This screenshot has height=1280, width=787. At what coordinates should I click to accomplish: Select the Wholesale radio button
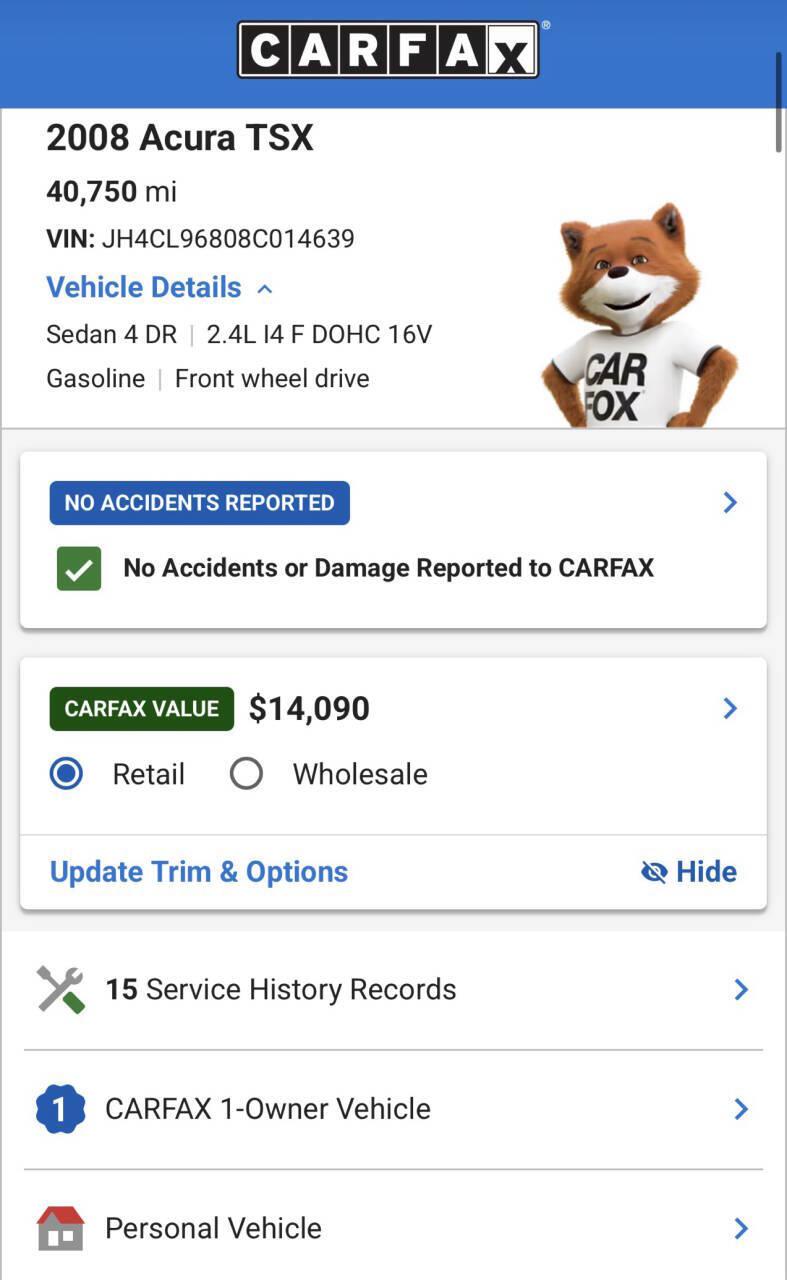pos(246,774)
